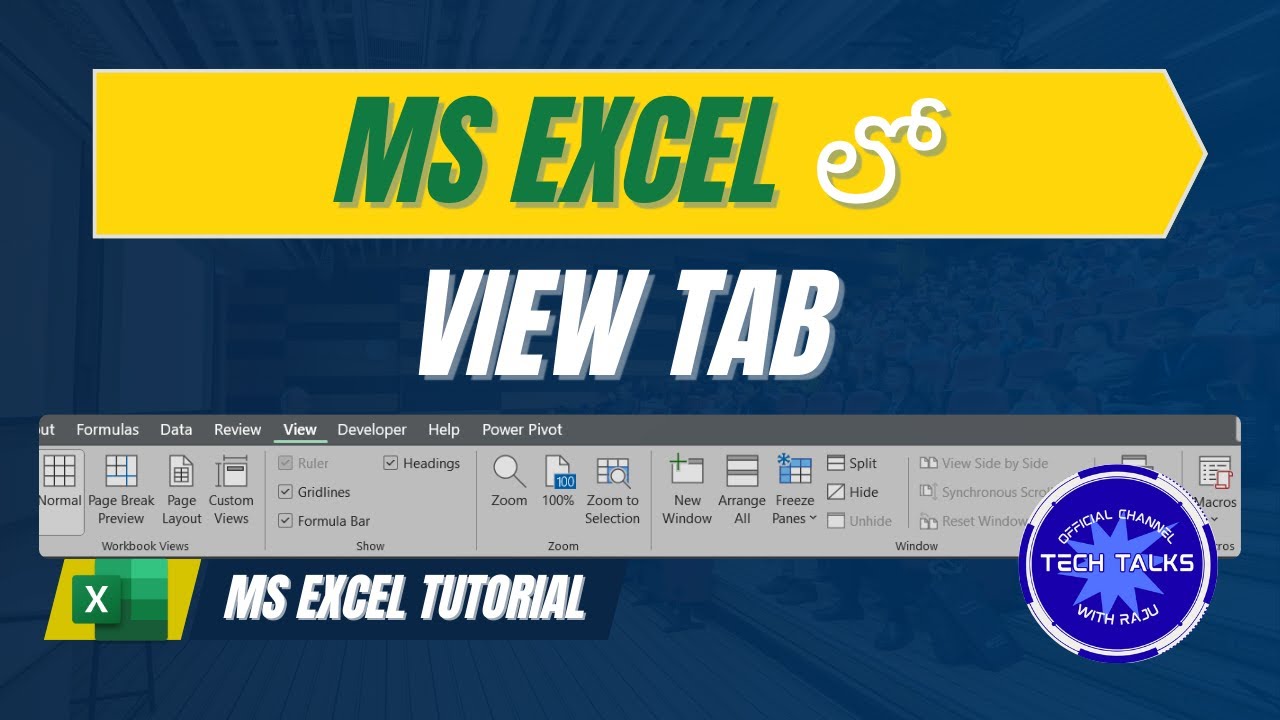Click the "Show" group label
The width and height of the screenshot is (1280, 720).
(370, 546)
